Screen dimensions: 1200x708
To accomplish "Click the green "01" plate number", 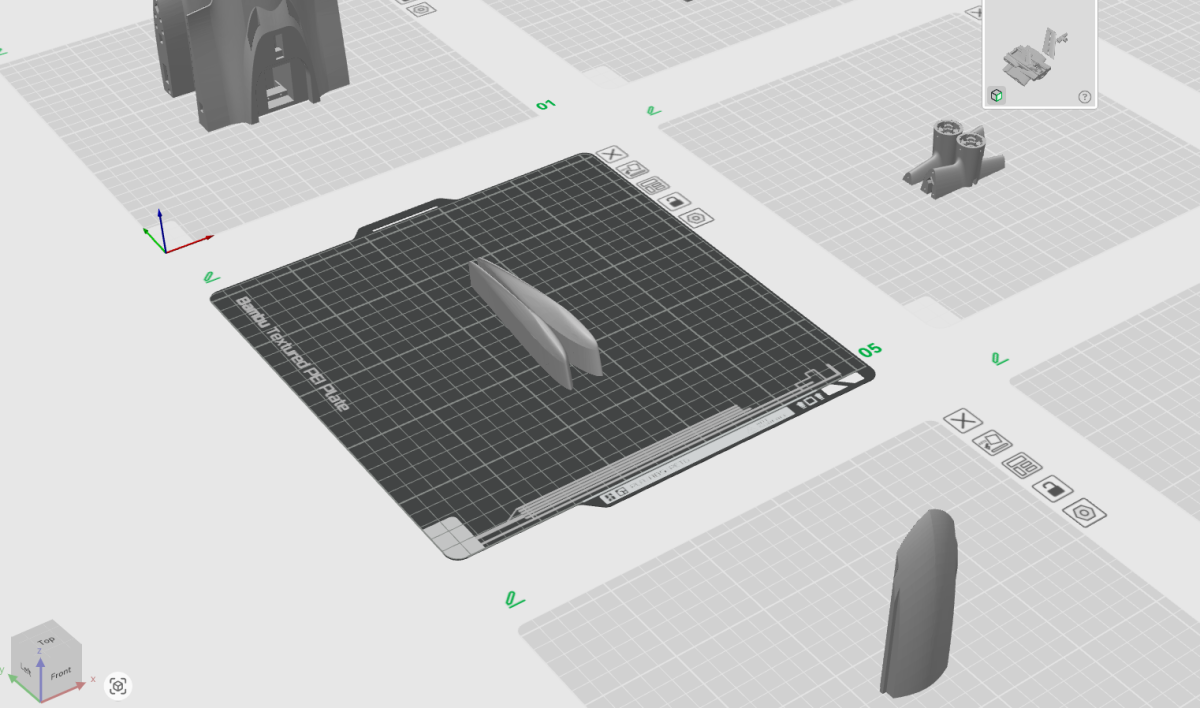I will pyautogui.click(x=545, y=105).
